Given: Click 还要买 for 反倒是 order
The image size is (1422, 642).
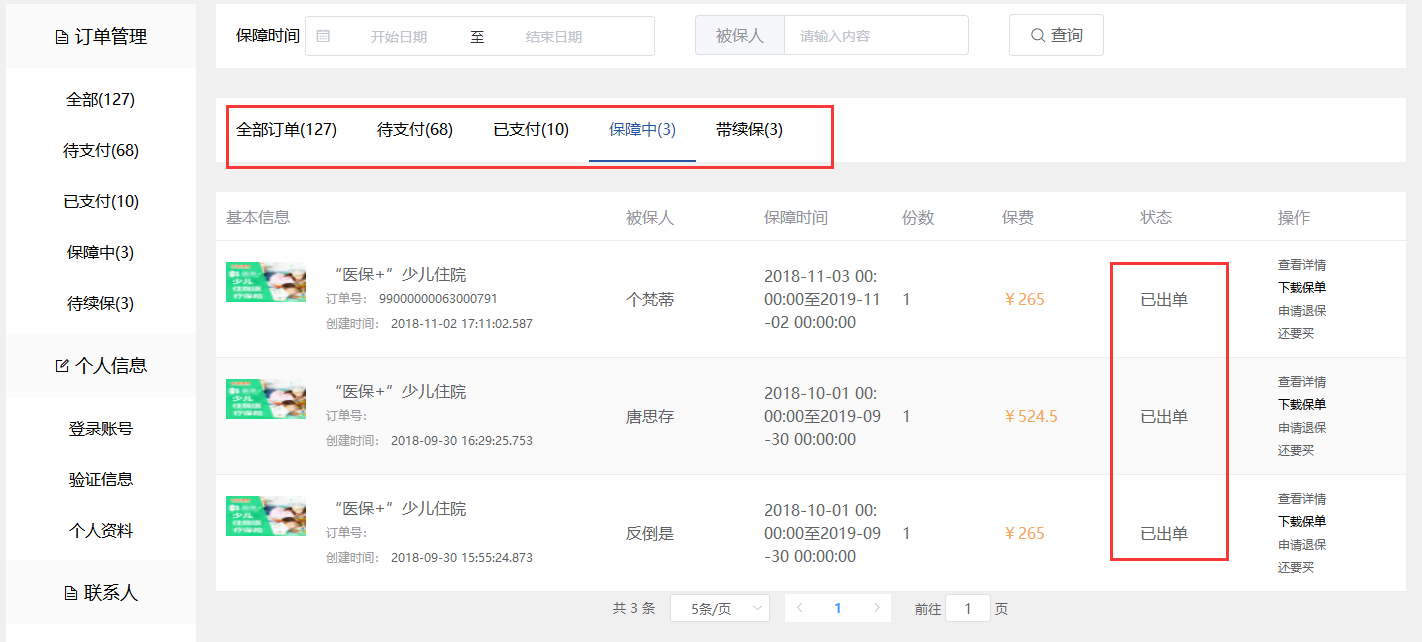Looking at the screenshot, I should click(x=1296, y=568).
